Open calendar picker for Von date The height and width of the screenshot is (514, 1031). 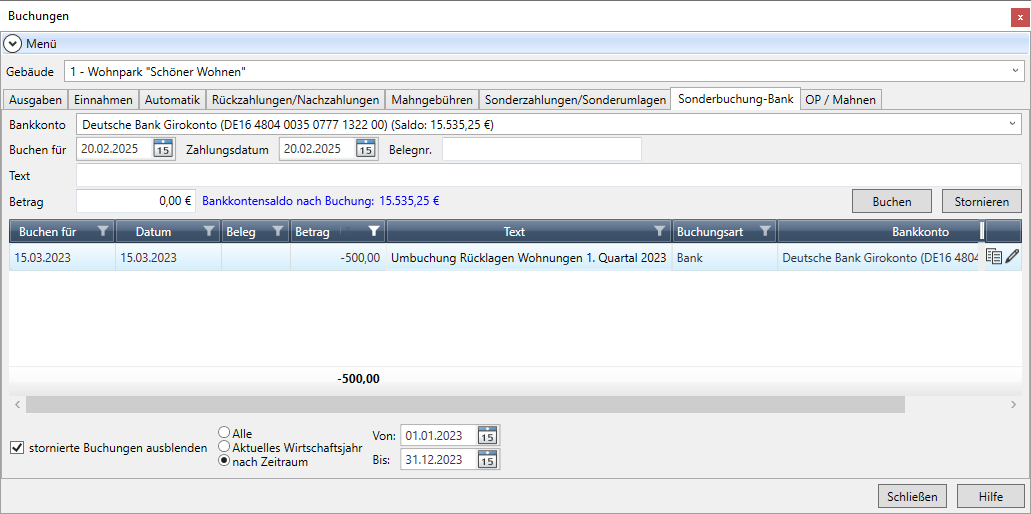click(487, 435)
